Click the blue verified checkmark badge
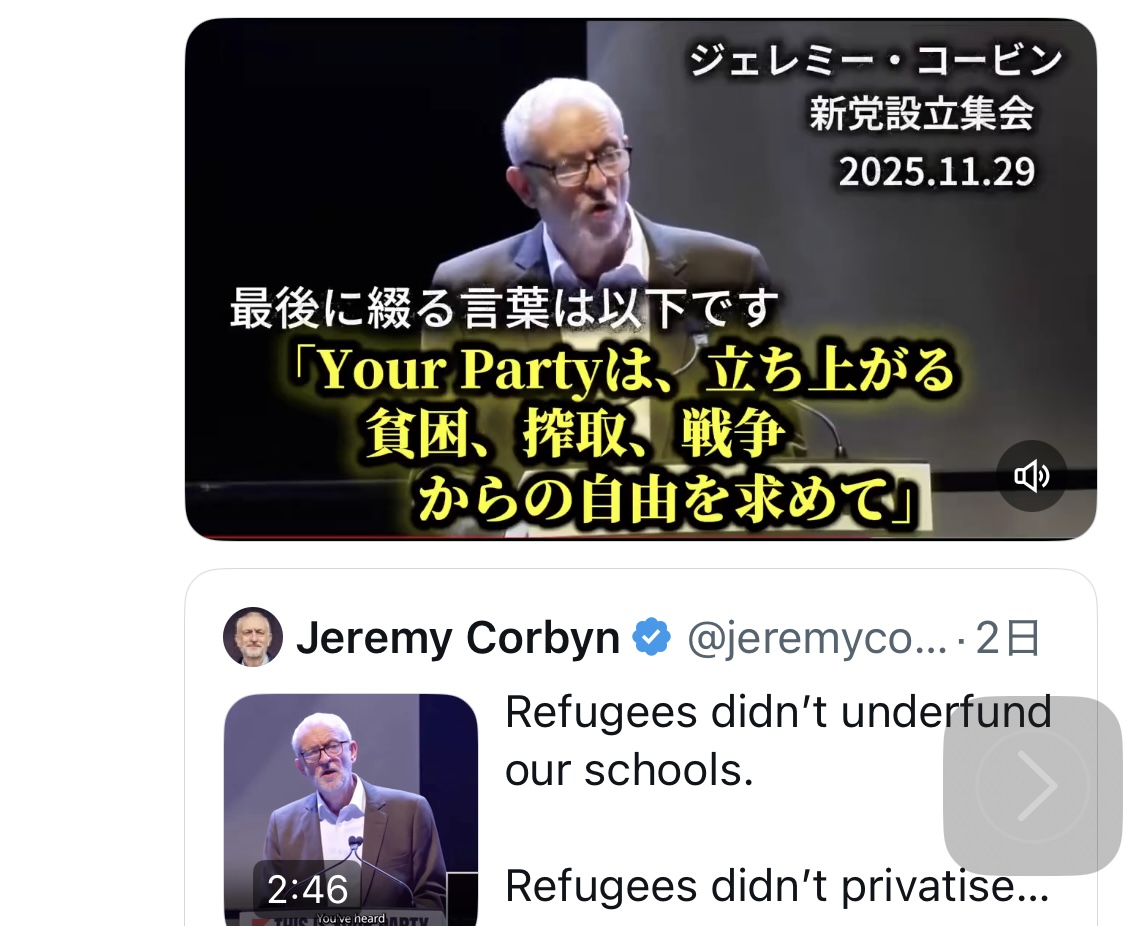1125x926 pixels. (652, 637)
